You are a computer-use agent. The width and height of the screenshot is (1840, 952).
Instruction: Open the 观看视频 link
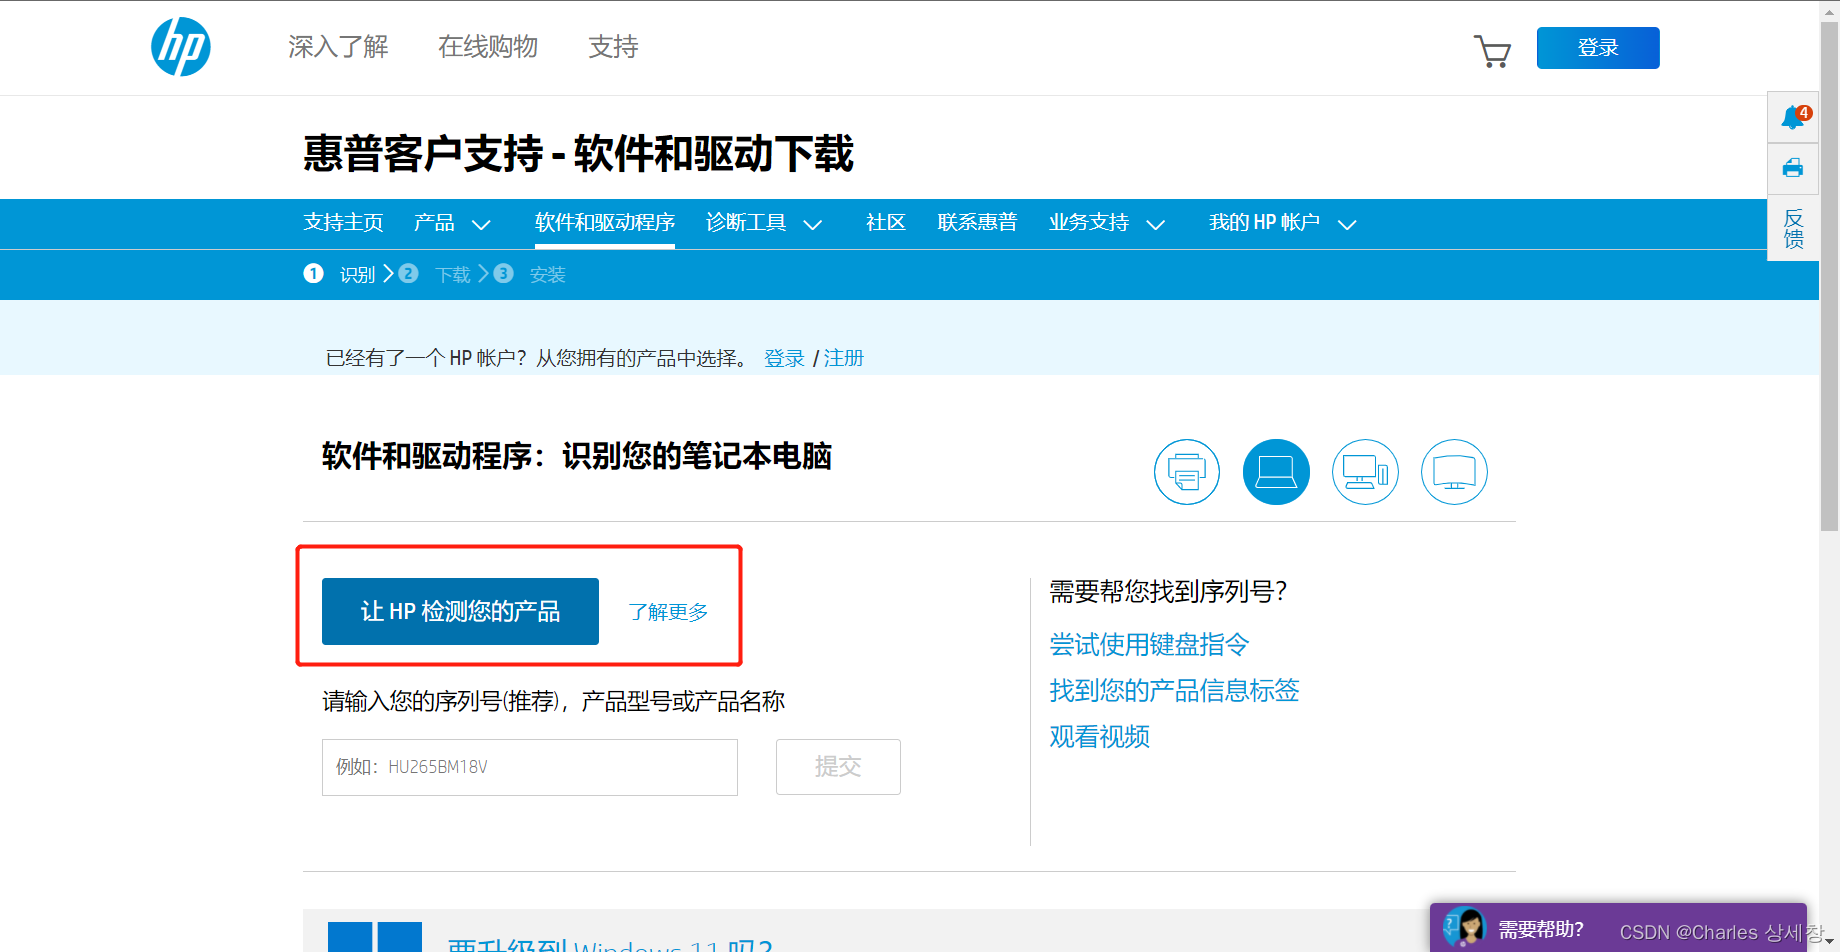[1099, 737]
